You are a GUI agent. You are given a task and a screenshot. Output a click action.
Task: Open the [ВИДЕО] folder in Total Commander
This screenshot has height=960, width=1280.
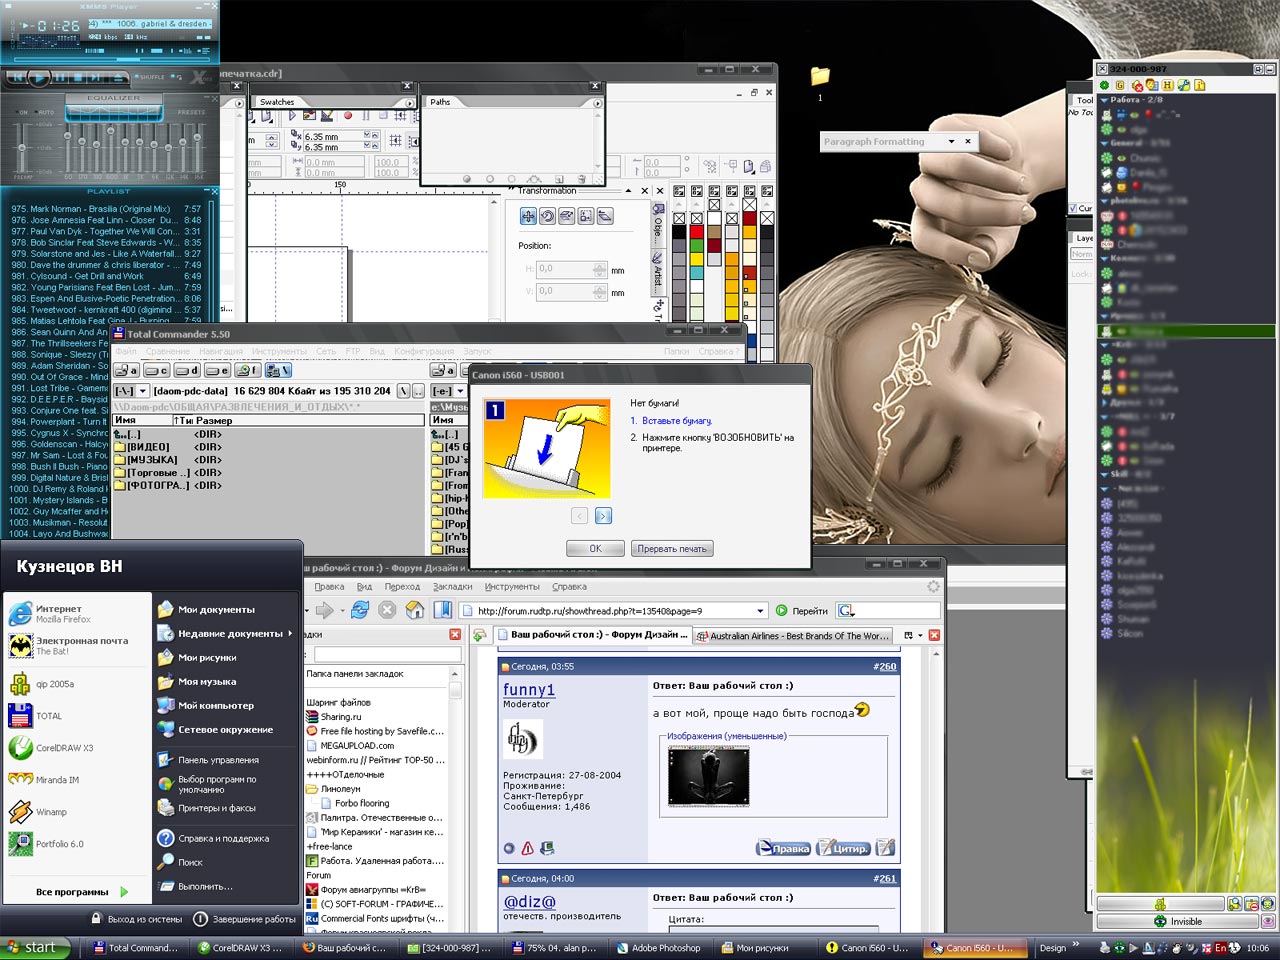142,447
